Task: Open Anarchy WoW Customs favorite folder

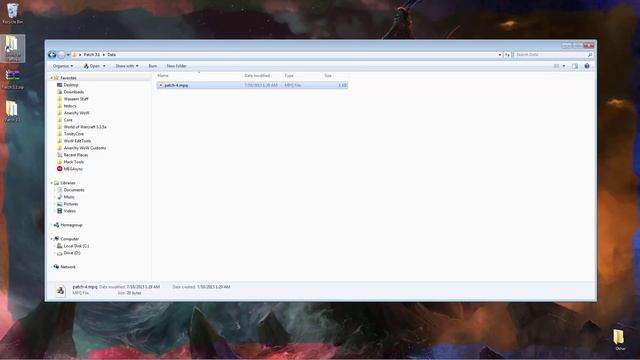Action: 84,148
